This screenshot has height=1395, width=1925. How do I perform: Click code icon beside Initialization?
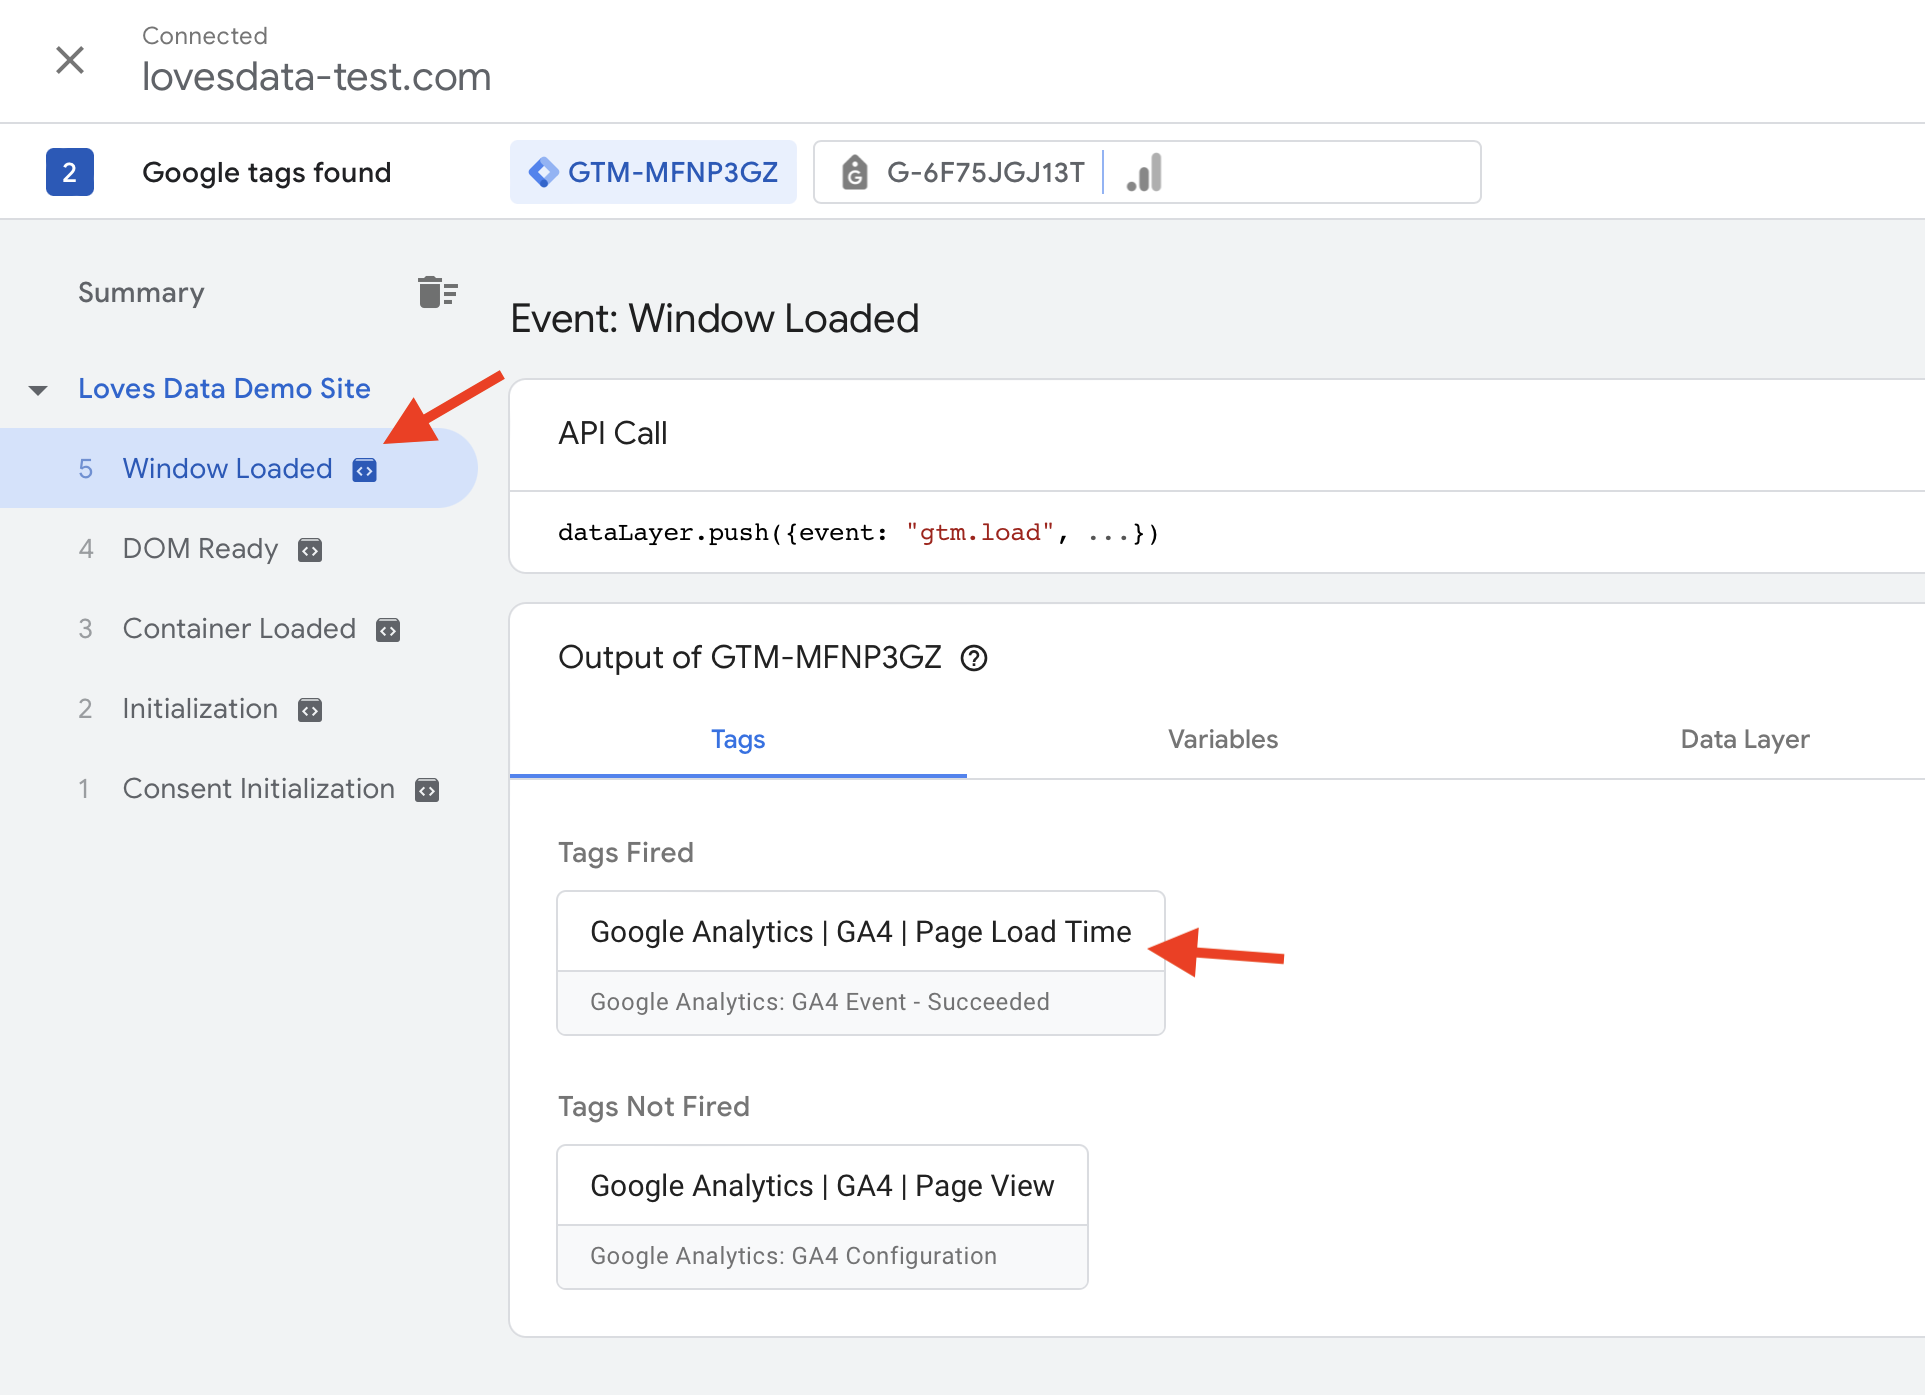[x=310, y=710]
